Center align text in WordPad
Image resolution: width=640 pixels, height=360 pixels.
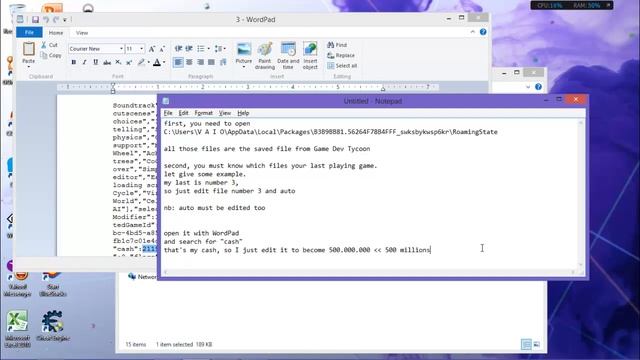click(189, 62)
